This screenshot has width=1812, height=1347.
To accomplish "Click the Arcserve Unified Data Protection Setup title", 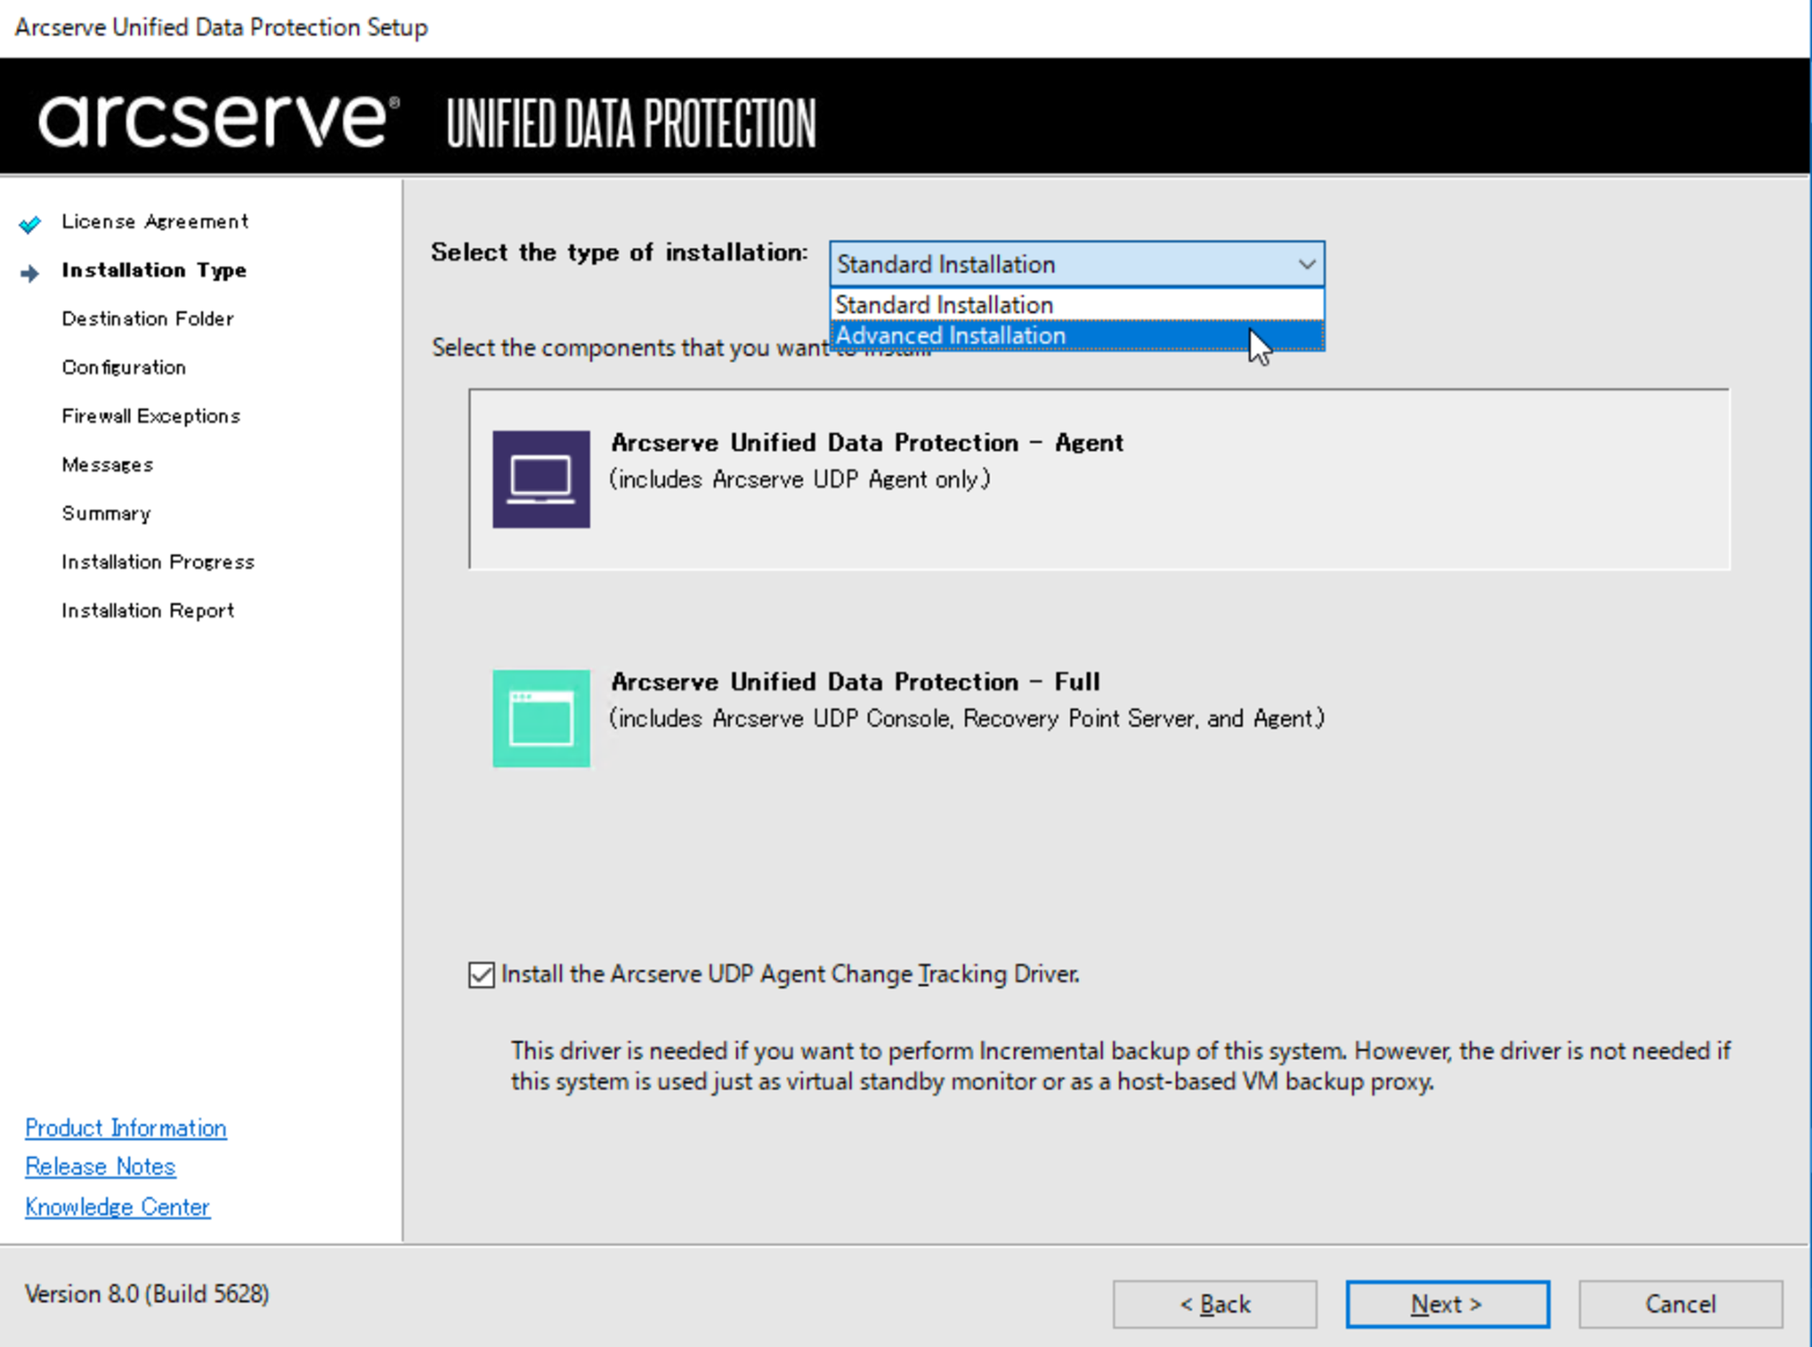I will tap(221, 27).
